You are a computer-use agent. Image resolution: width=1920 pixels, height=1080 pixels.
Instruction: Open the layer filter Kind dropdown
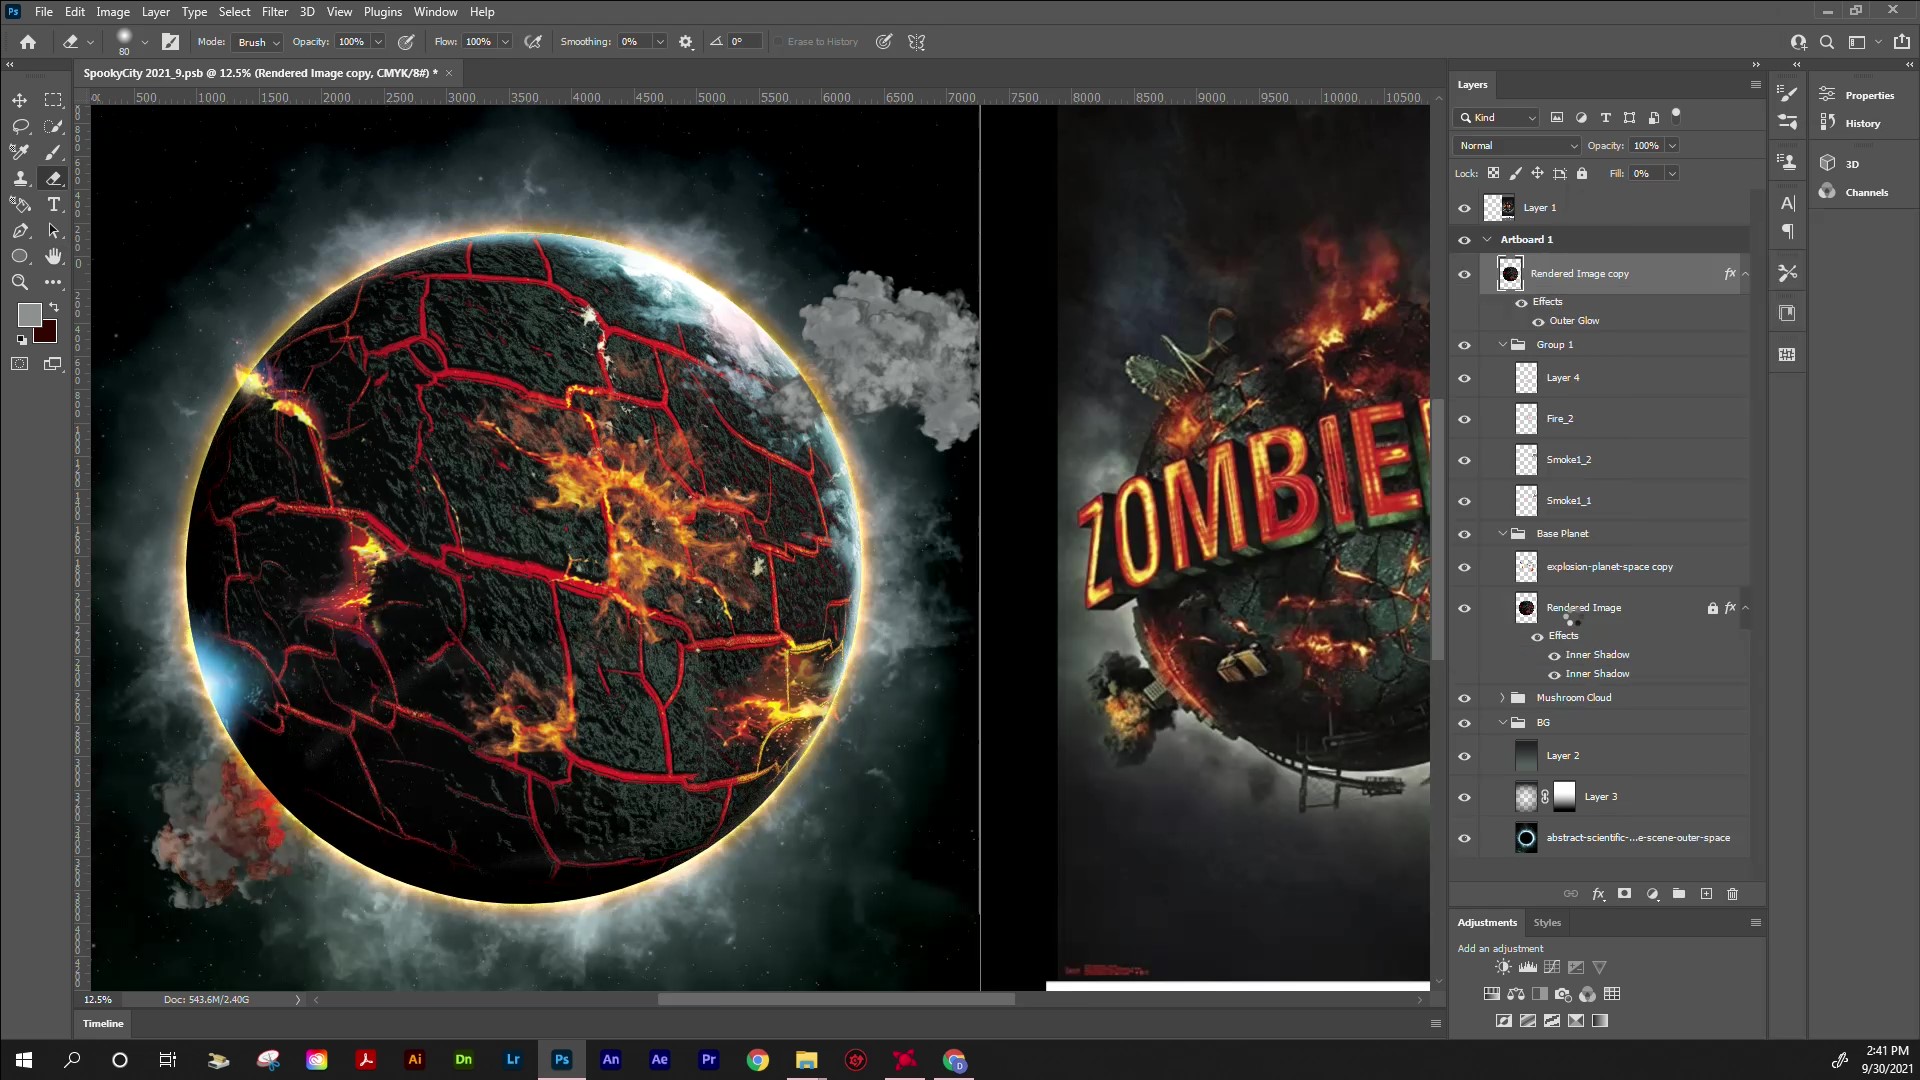coord(1497,118)
